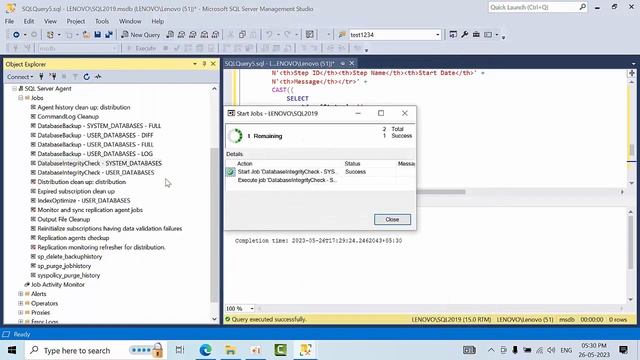Open the test1234 find combo box dropdown
The width and height of the screenshot is (640, 360).
(x=438, y=35)
